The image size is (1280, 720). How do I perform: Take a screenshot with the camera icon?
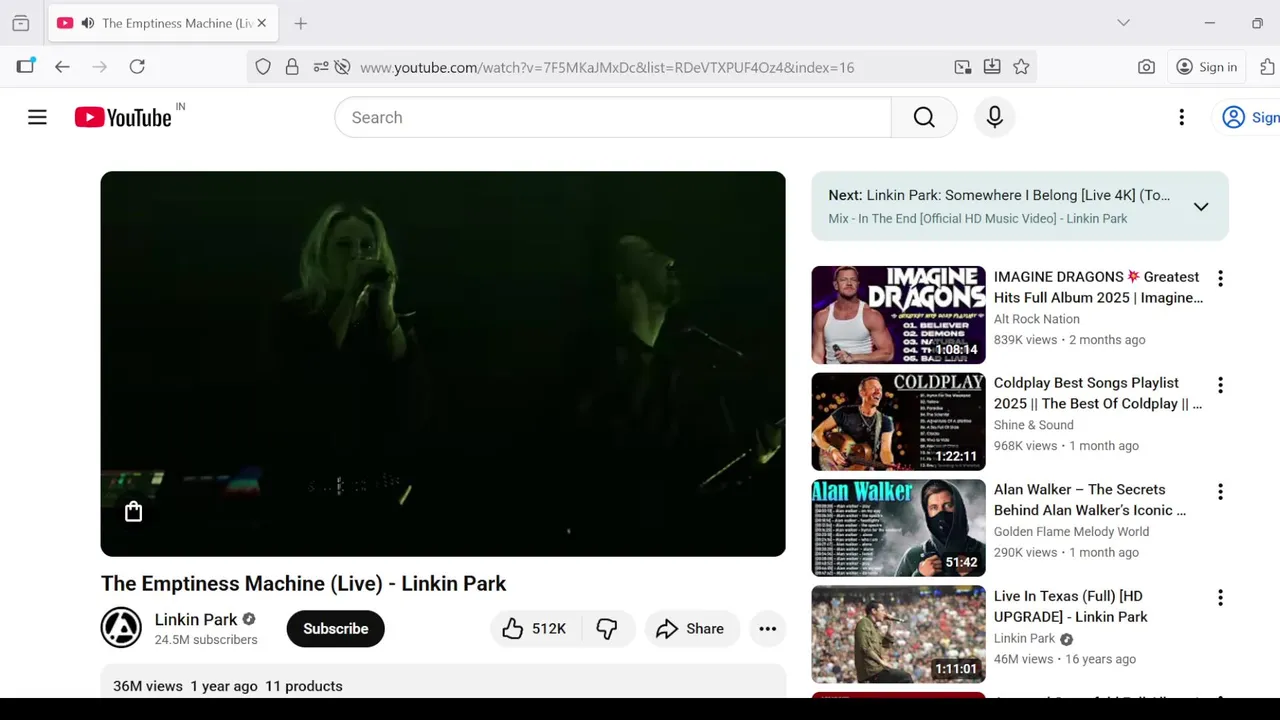coord(1146,67)
